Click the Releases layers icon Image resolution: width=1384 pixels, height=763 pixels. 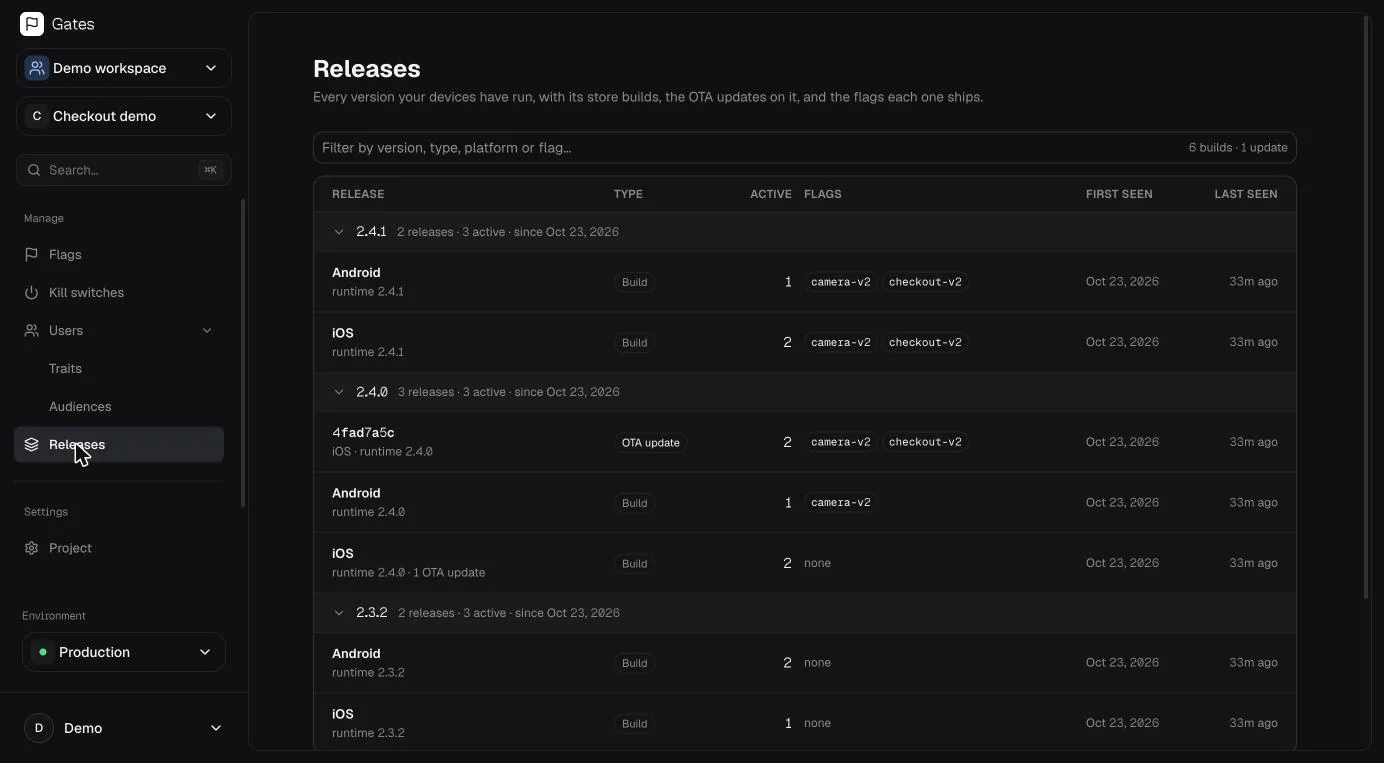32,445
